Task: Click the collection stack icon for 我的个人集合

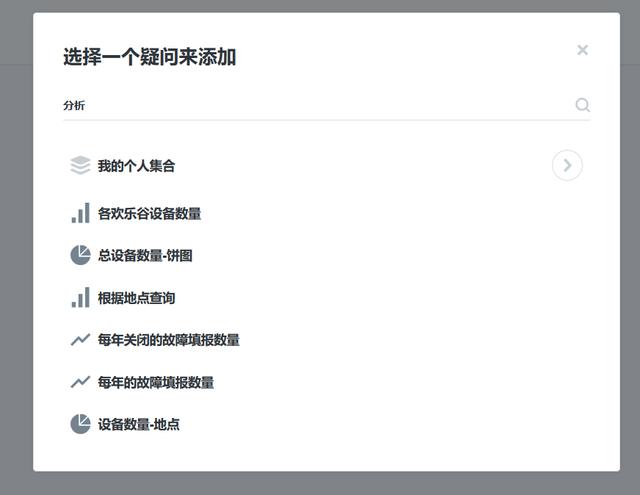Action: pyautogui.click(x=80, y=165)
